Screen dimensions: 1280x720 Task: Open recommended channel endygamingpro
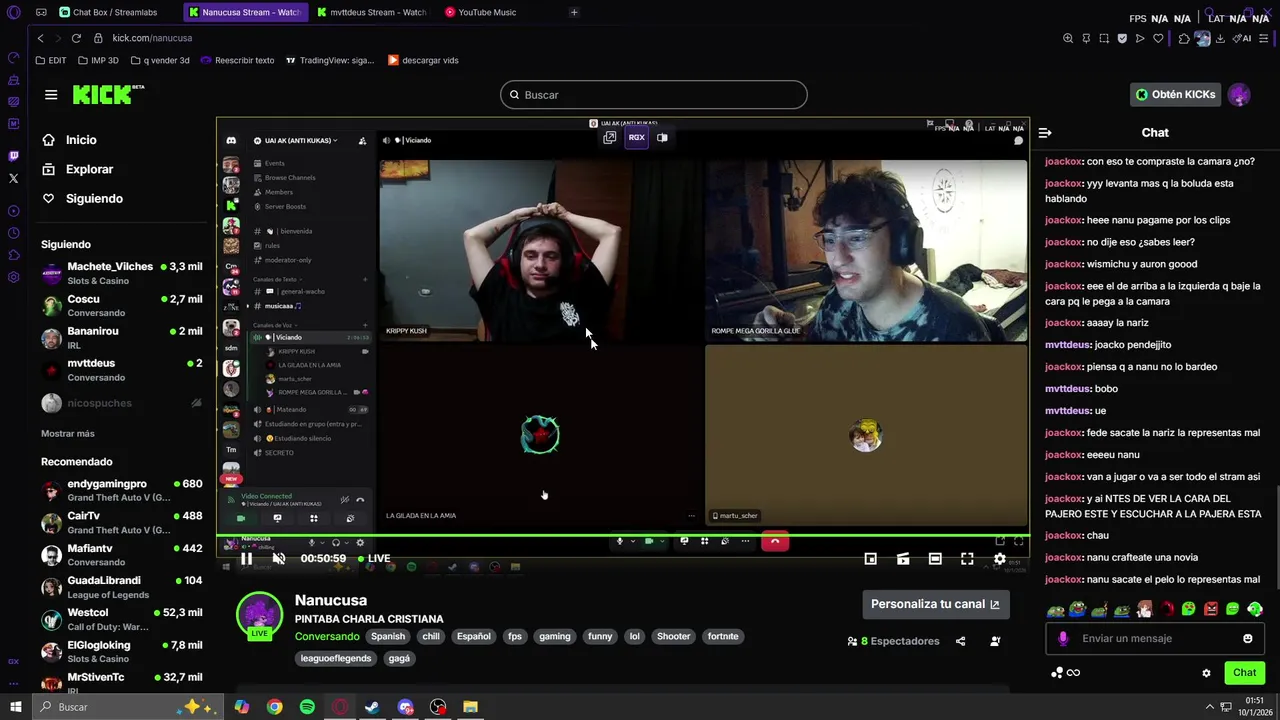click(121, 491)
